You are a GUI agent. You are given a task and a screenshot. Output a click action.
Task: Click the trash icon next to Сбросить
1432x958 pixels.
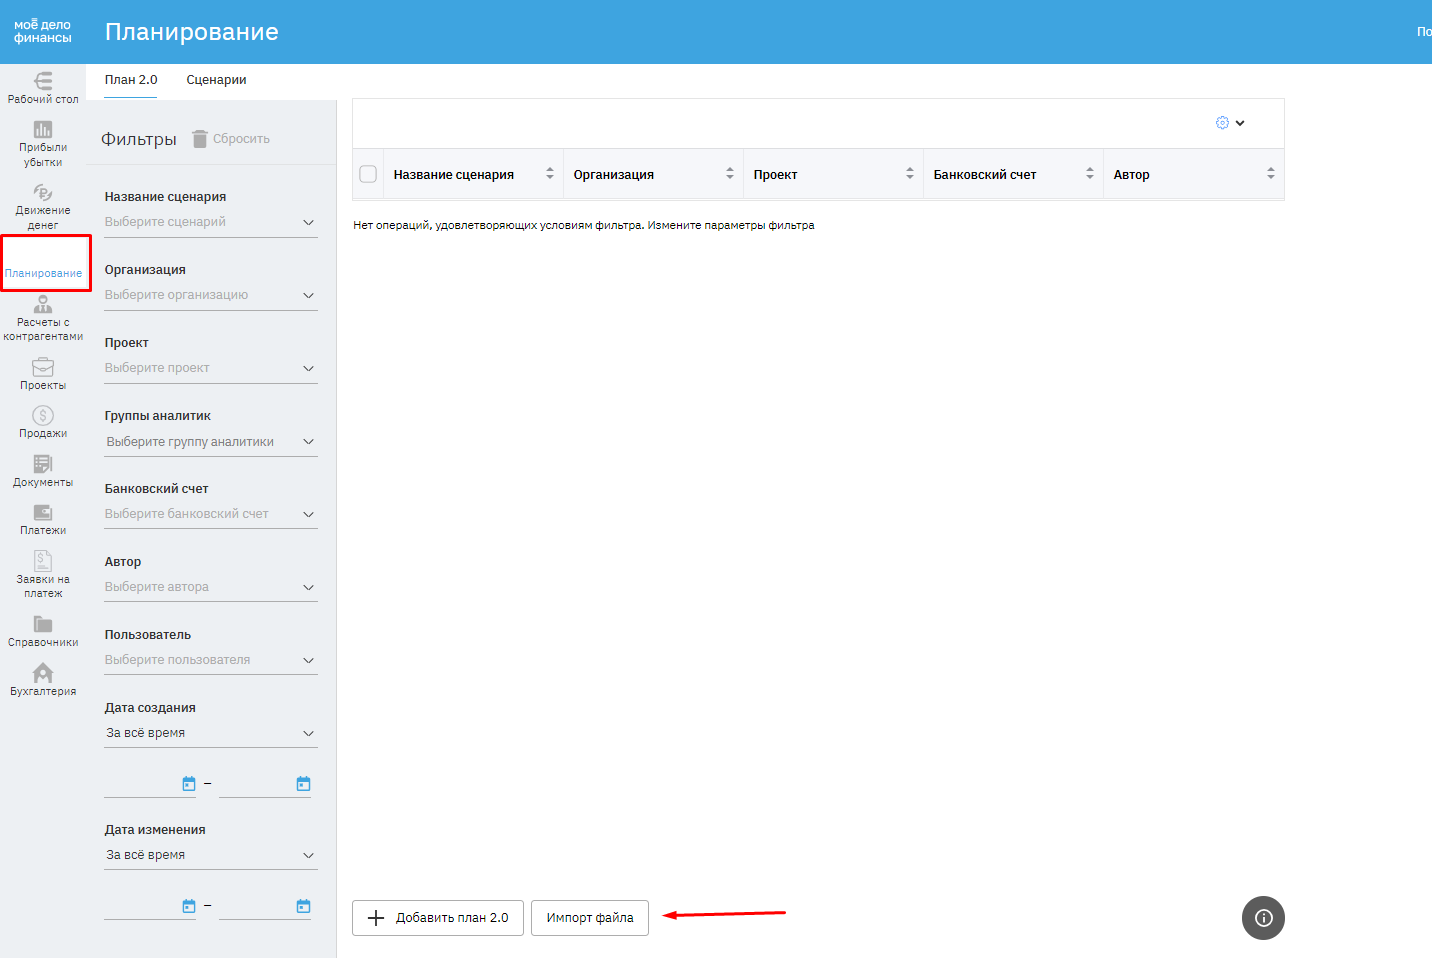click(200, 139)
